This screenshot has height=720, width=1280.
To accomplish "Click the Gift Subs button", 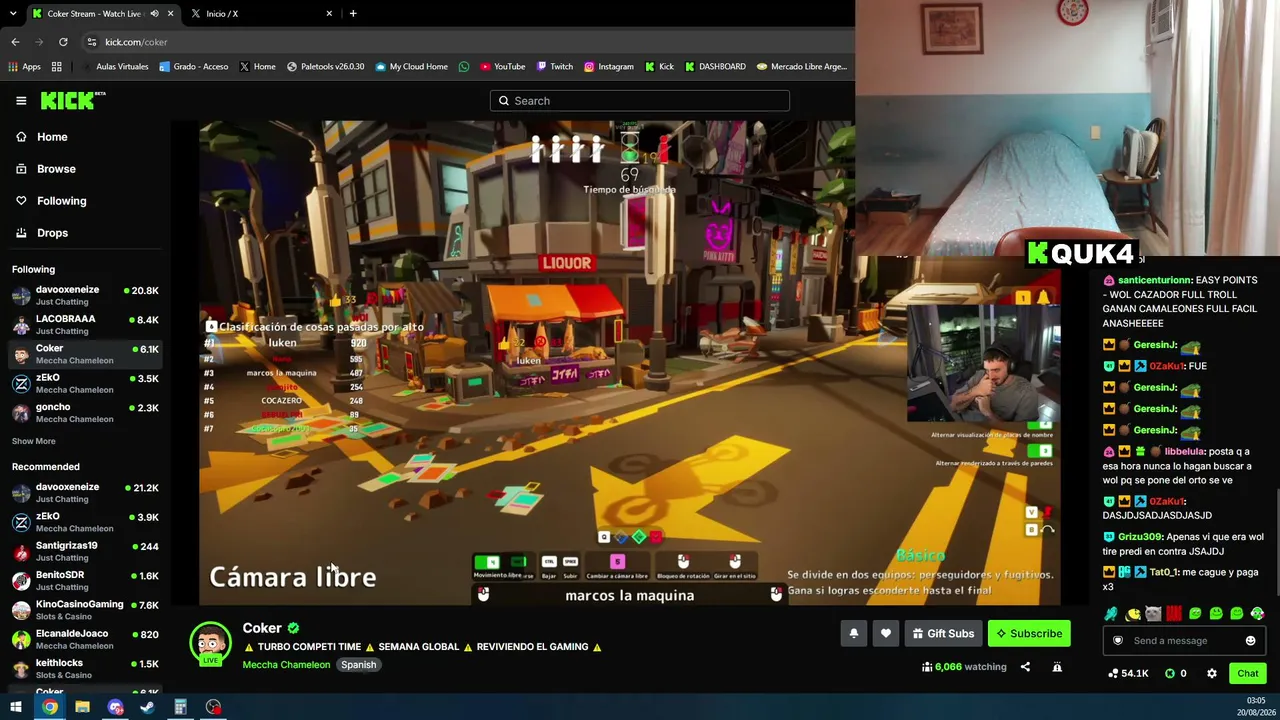I will click(x=942, y=633).
